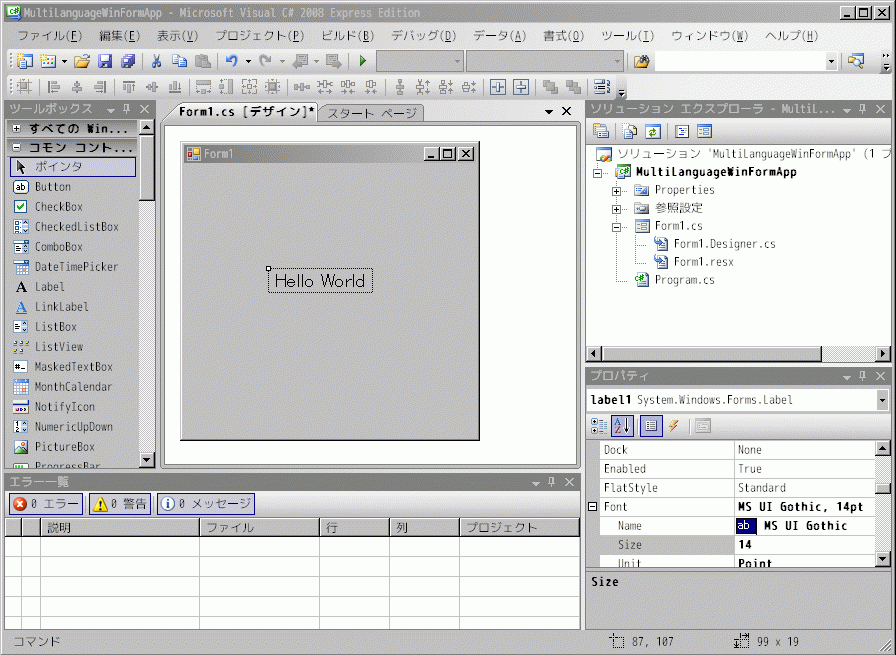Click the Copy icon in toolbar

[179, 61]
